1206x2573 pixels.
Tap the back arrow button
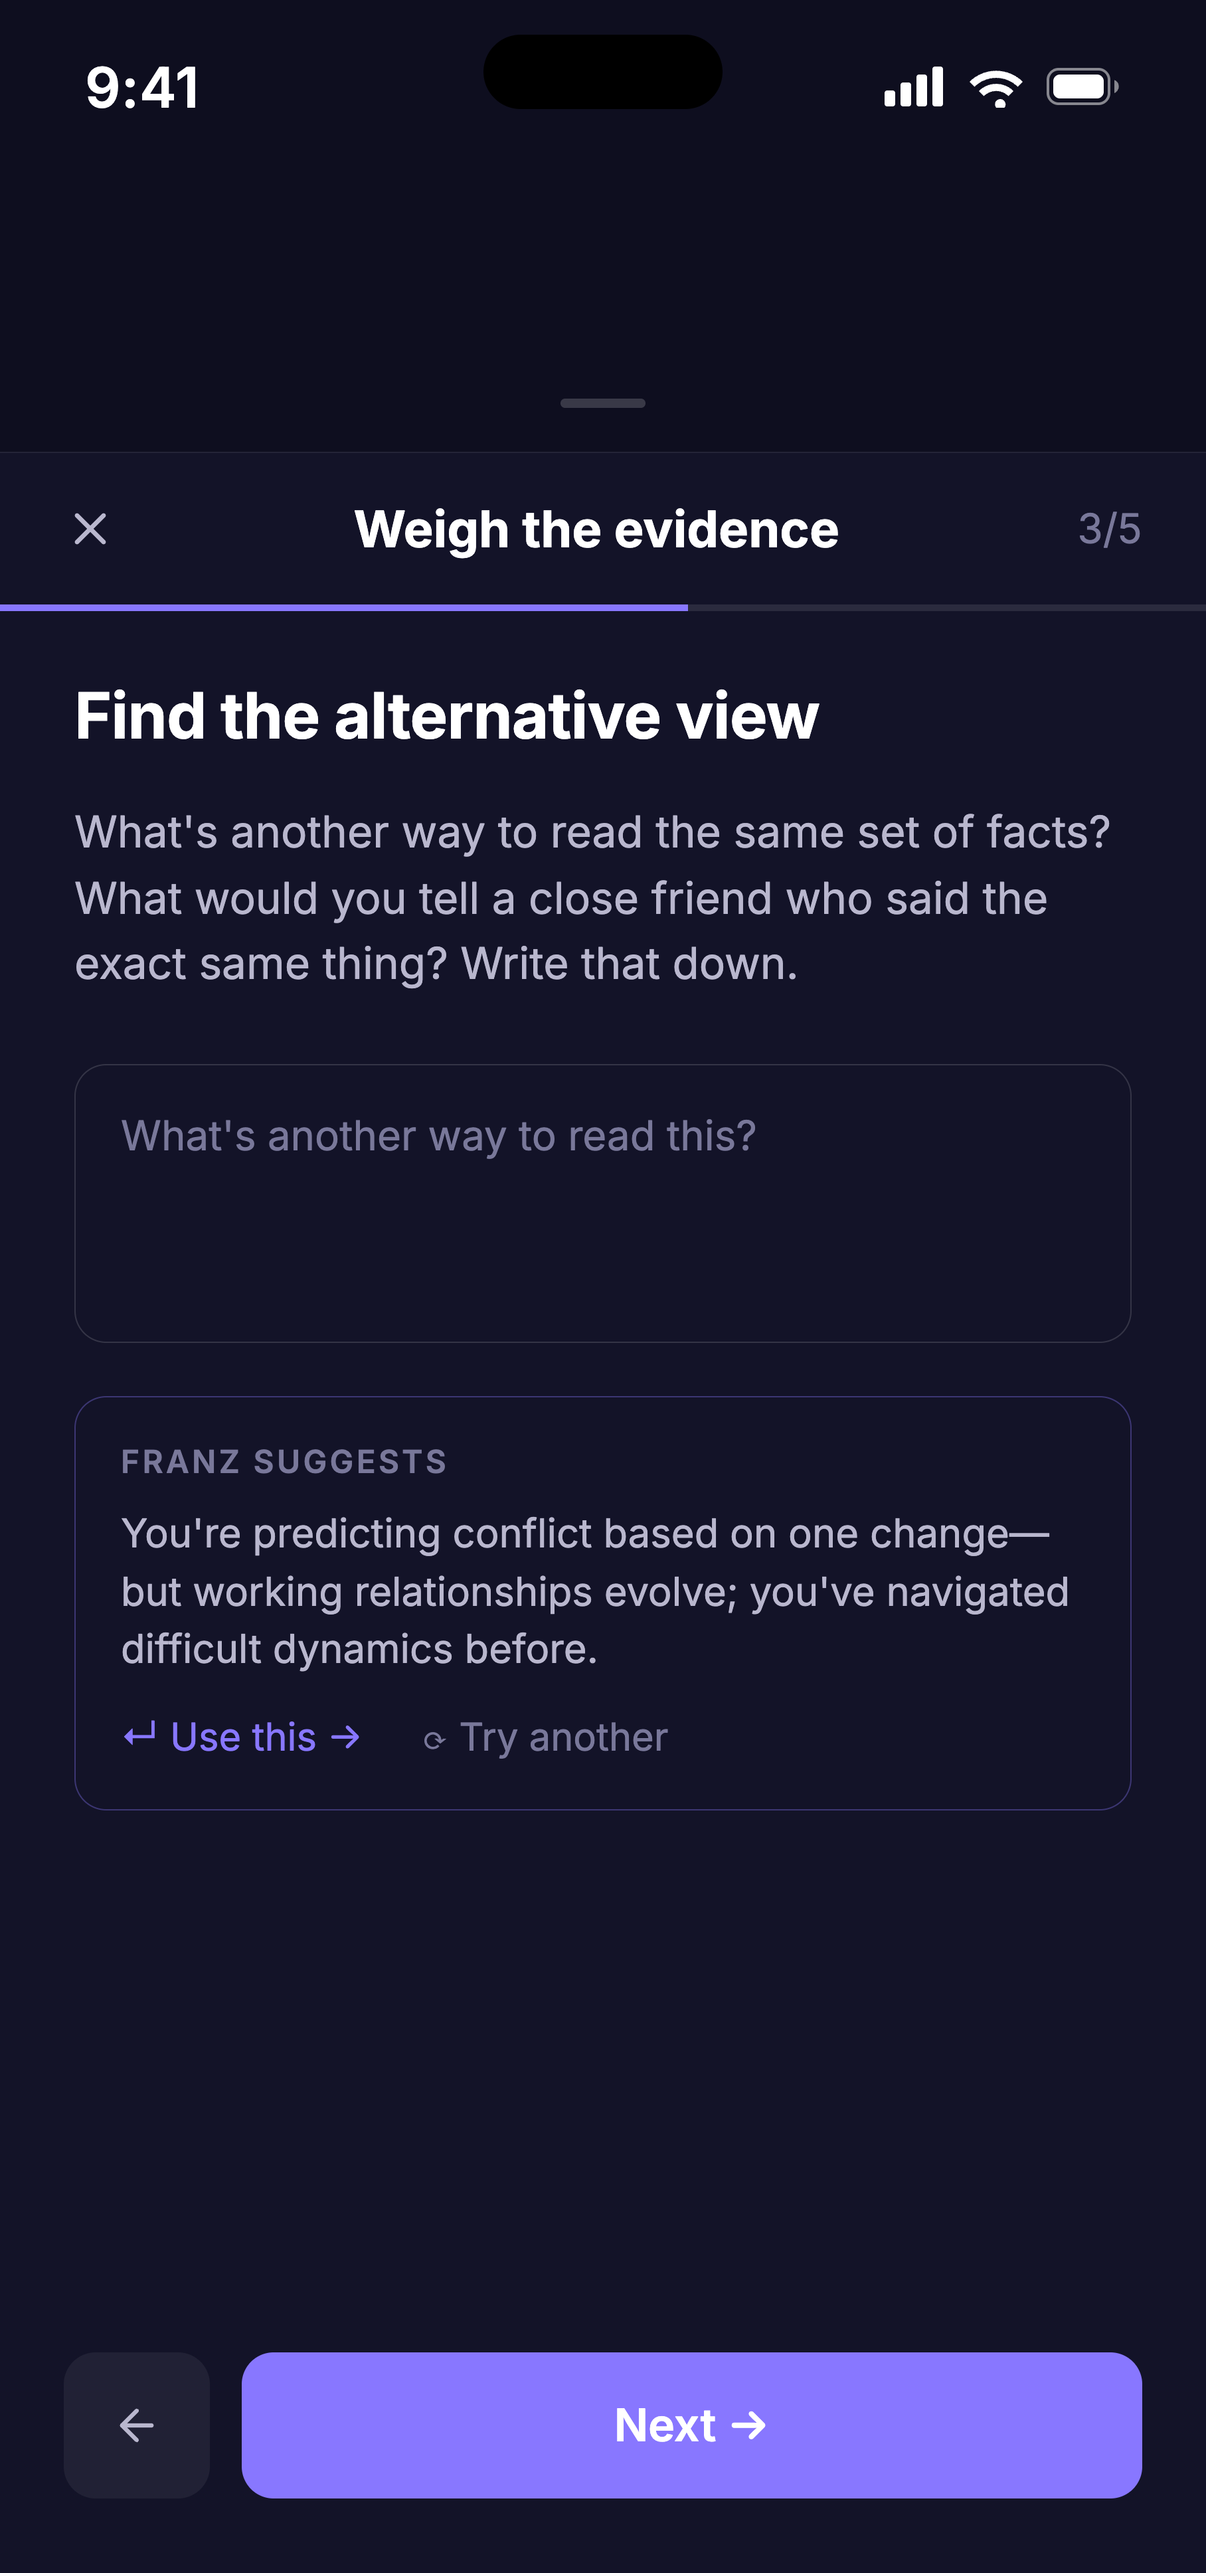tap(137, 2425)
